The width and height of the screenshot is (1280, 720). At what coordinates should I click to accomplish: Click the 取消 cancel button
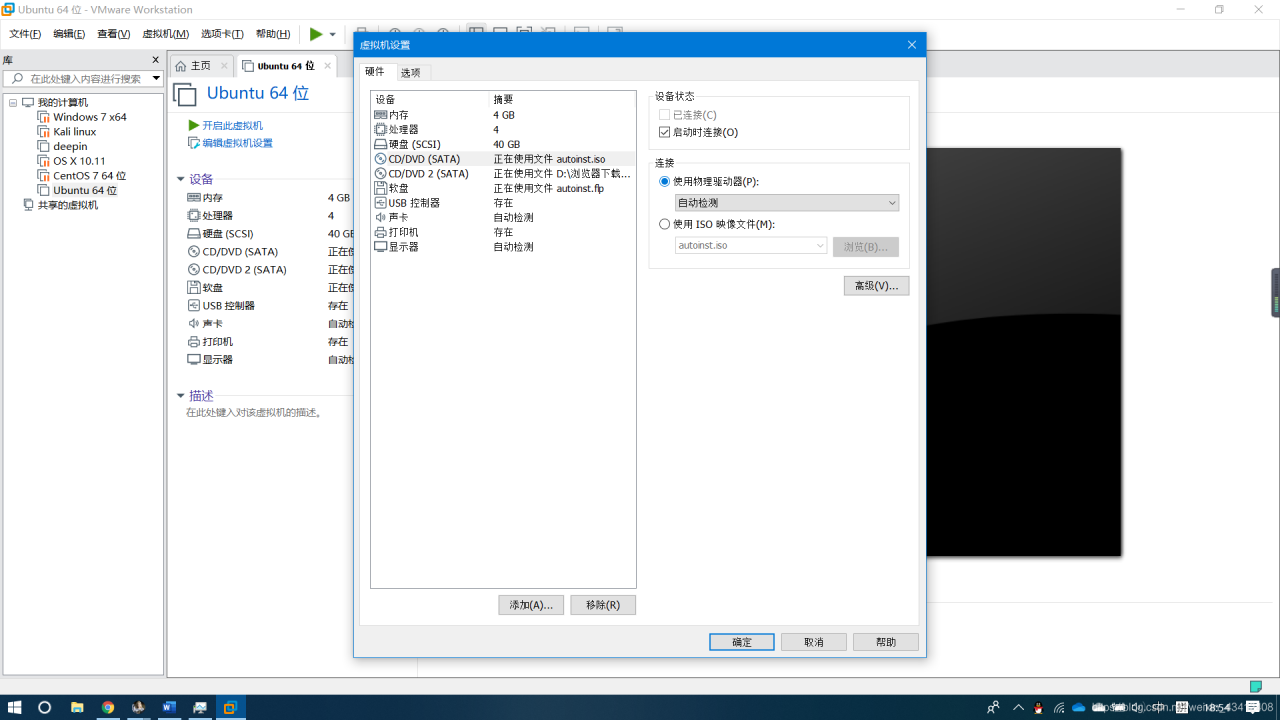pos(814,642)
